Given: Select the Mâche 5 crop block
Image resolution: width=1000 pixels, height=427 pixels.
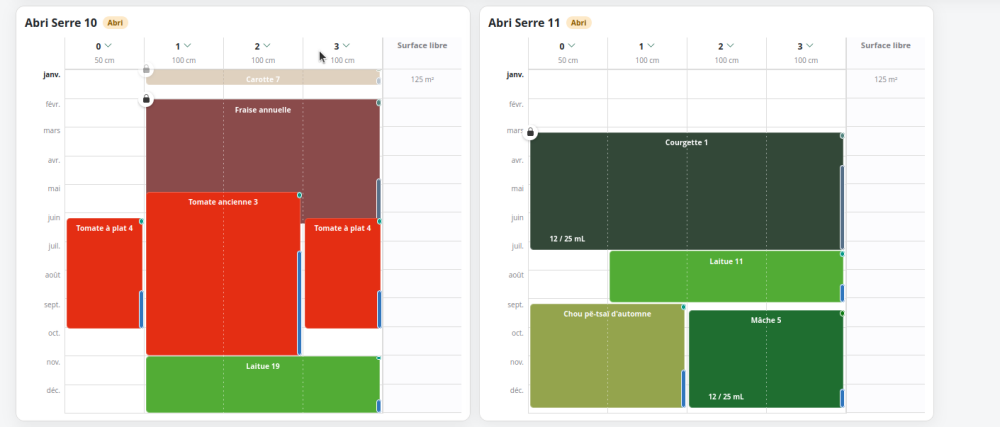Looking at the screenshot, I should (x=766, y=359).
